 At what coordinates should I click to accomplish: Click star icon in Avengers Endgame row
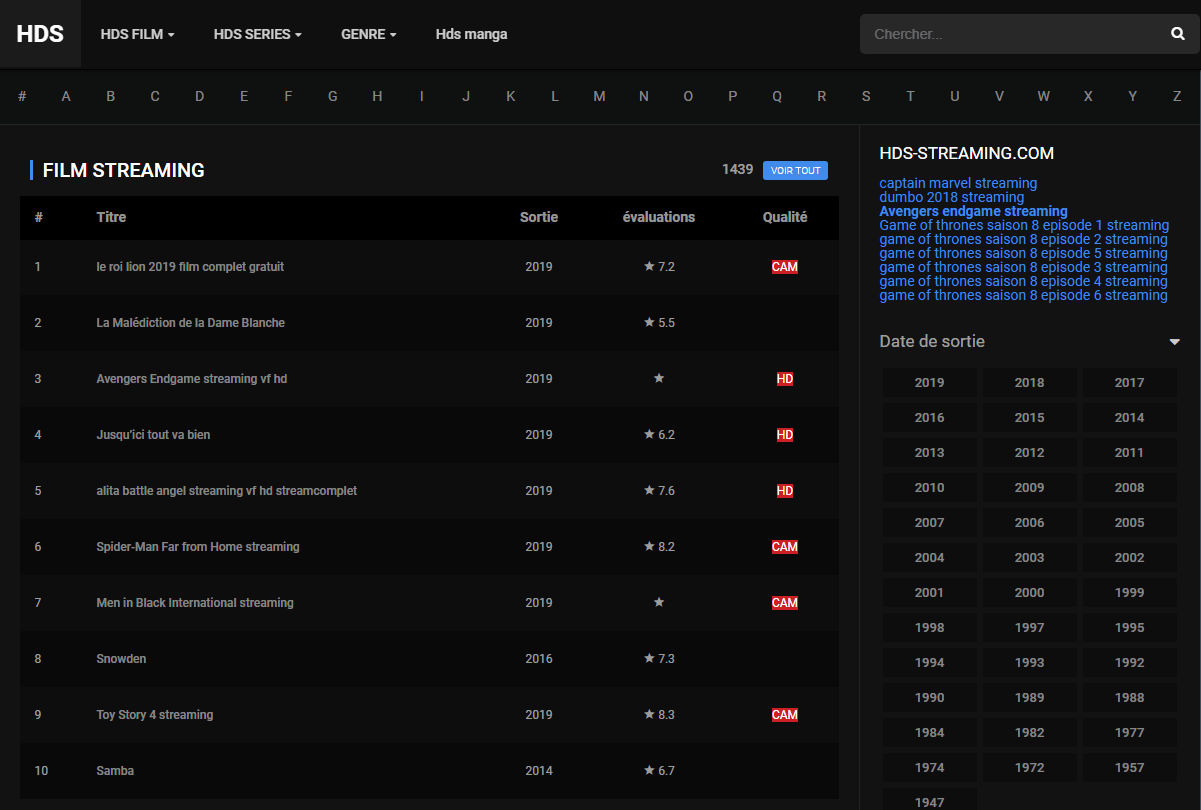click(x=659, y=379)
